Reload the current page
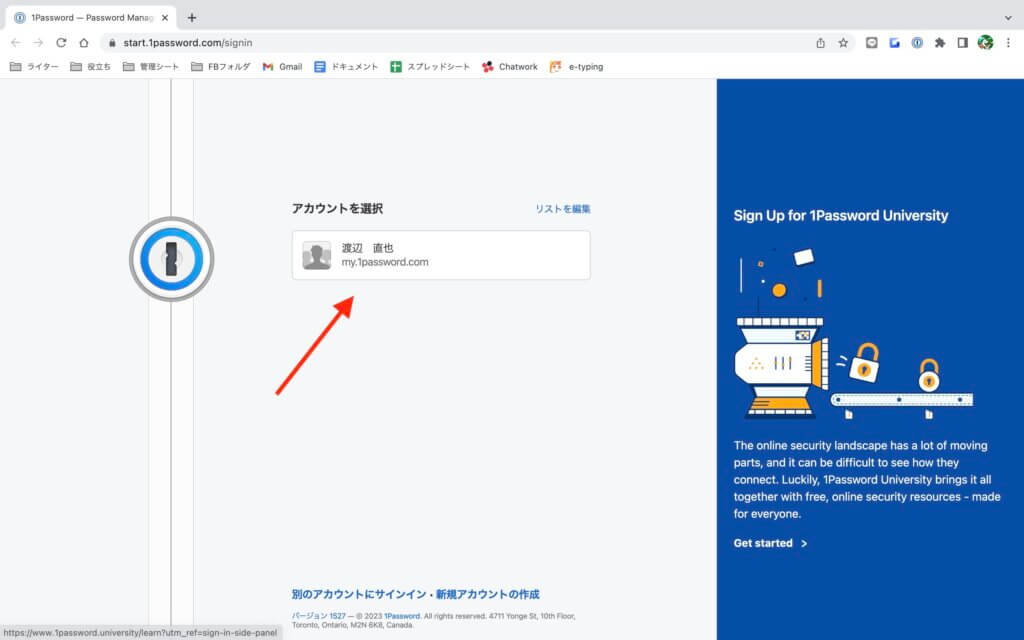Viewport: 1024px width, 640px height. [61, 42]
